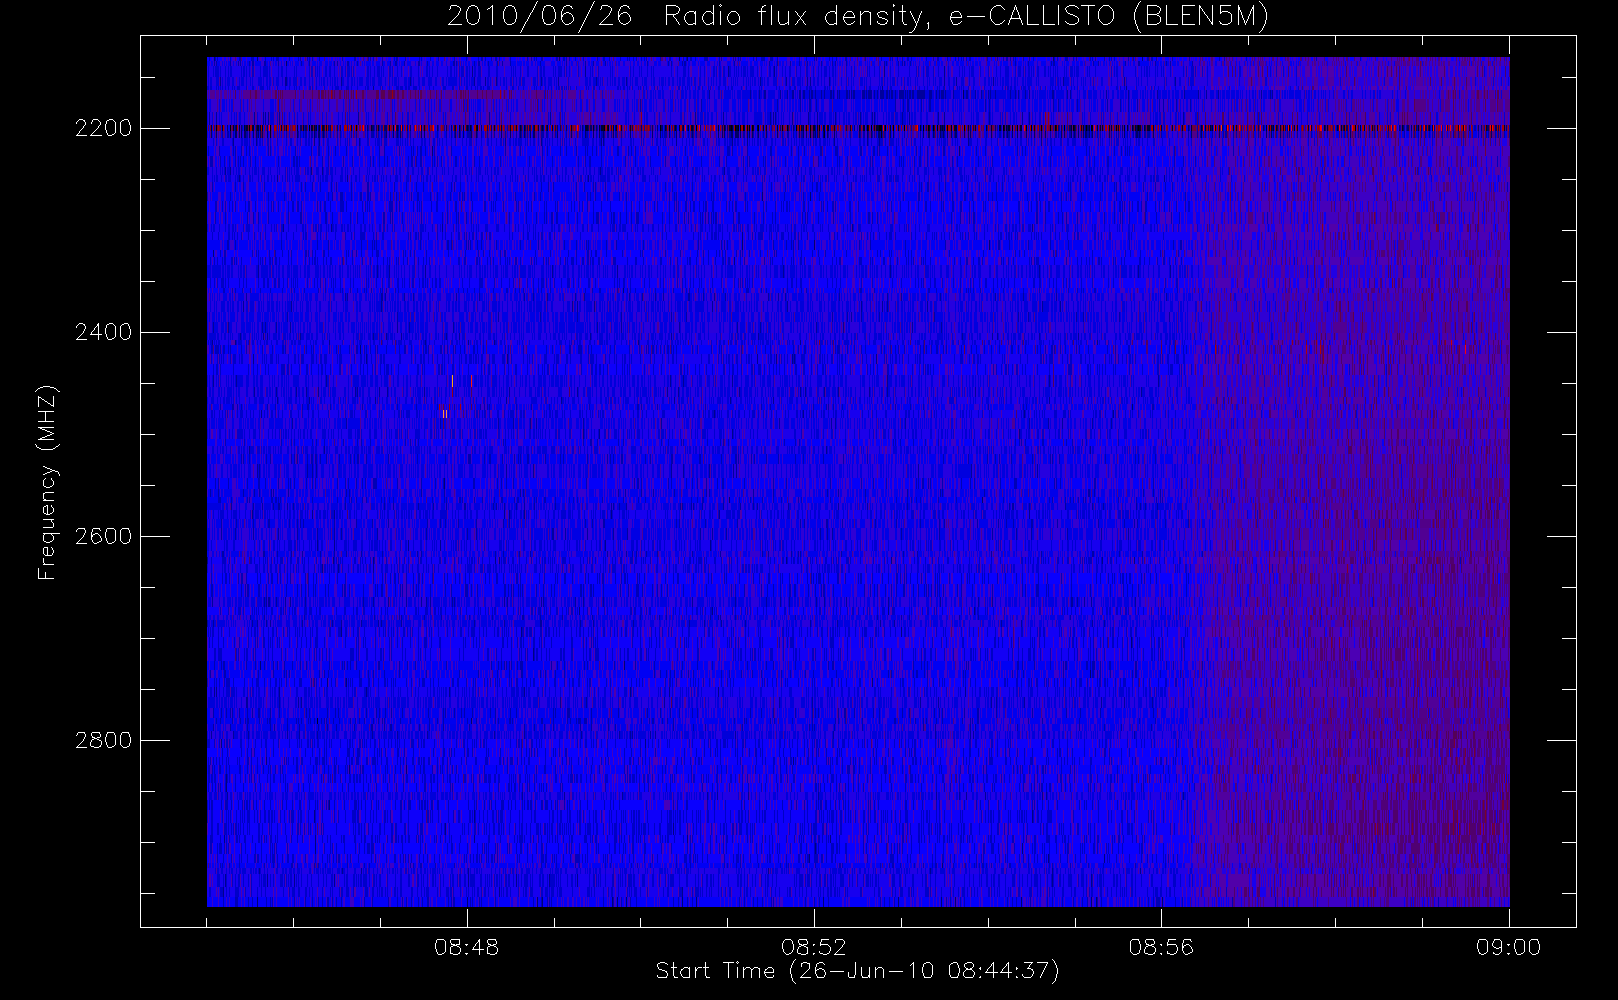Image resolution: width=1618 pixels, height=1000 pixels.
Task: Click the '2200' frequency axis label
Action: 104,129
